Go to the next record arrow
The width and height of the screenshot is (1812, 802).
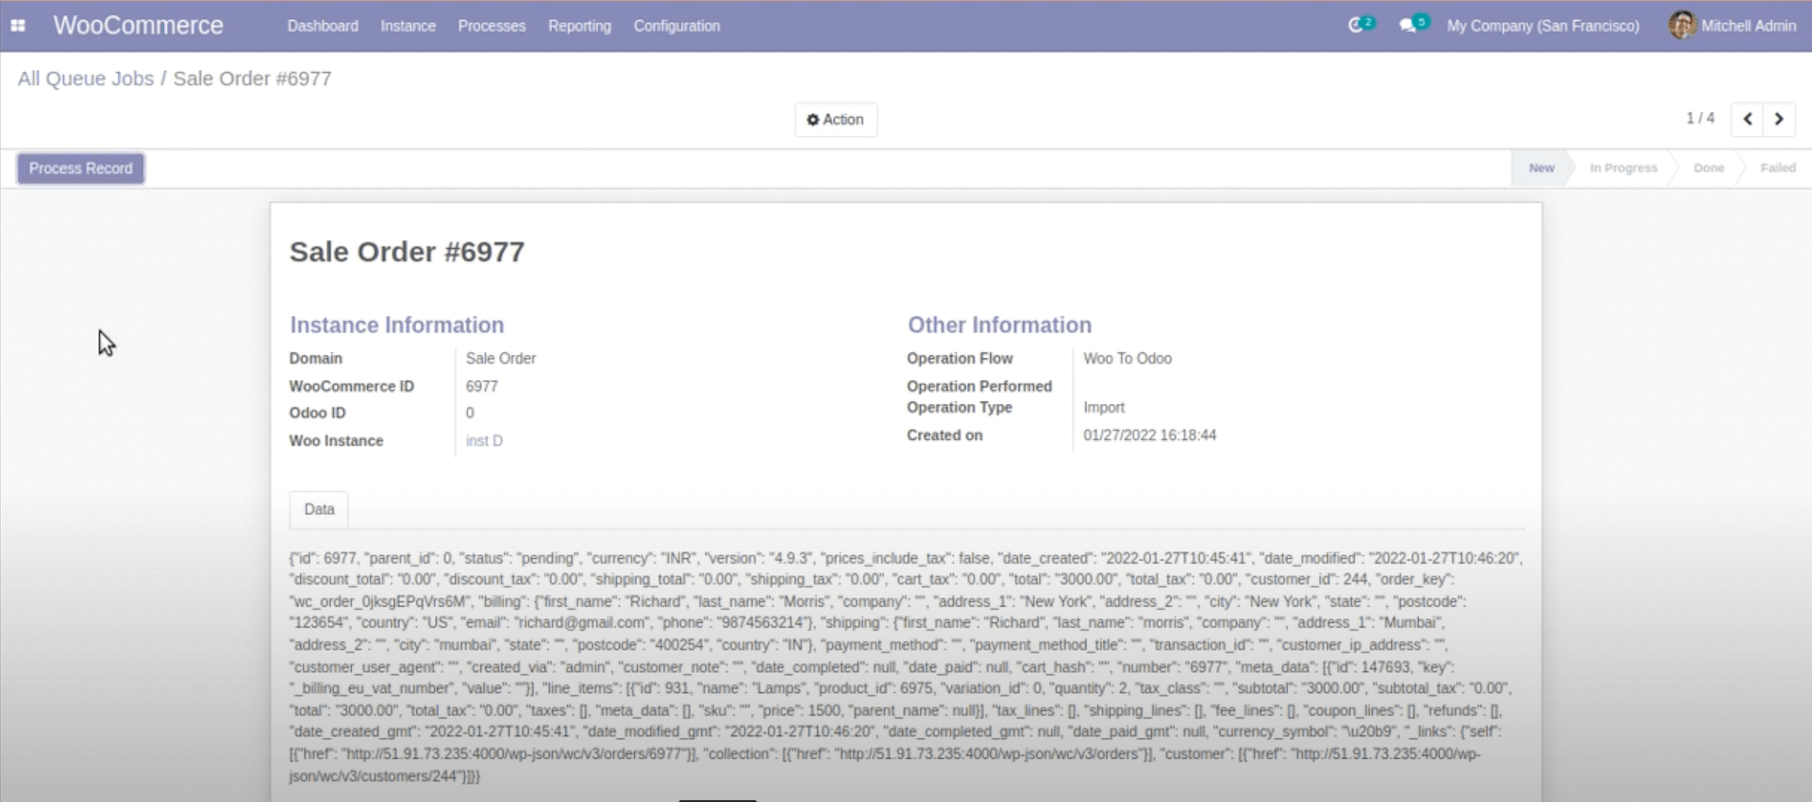1779,119
